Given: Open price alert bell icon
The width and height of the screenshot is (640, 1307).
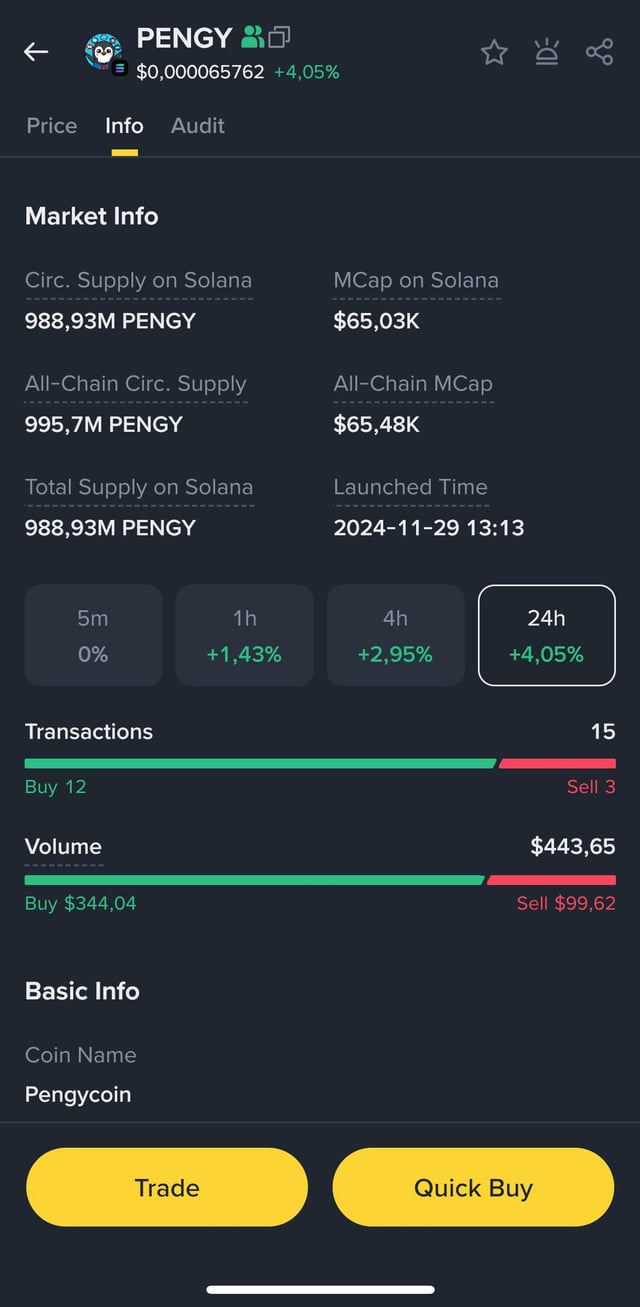Looking at the screenshot, I should [546, 52].
